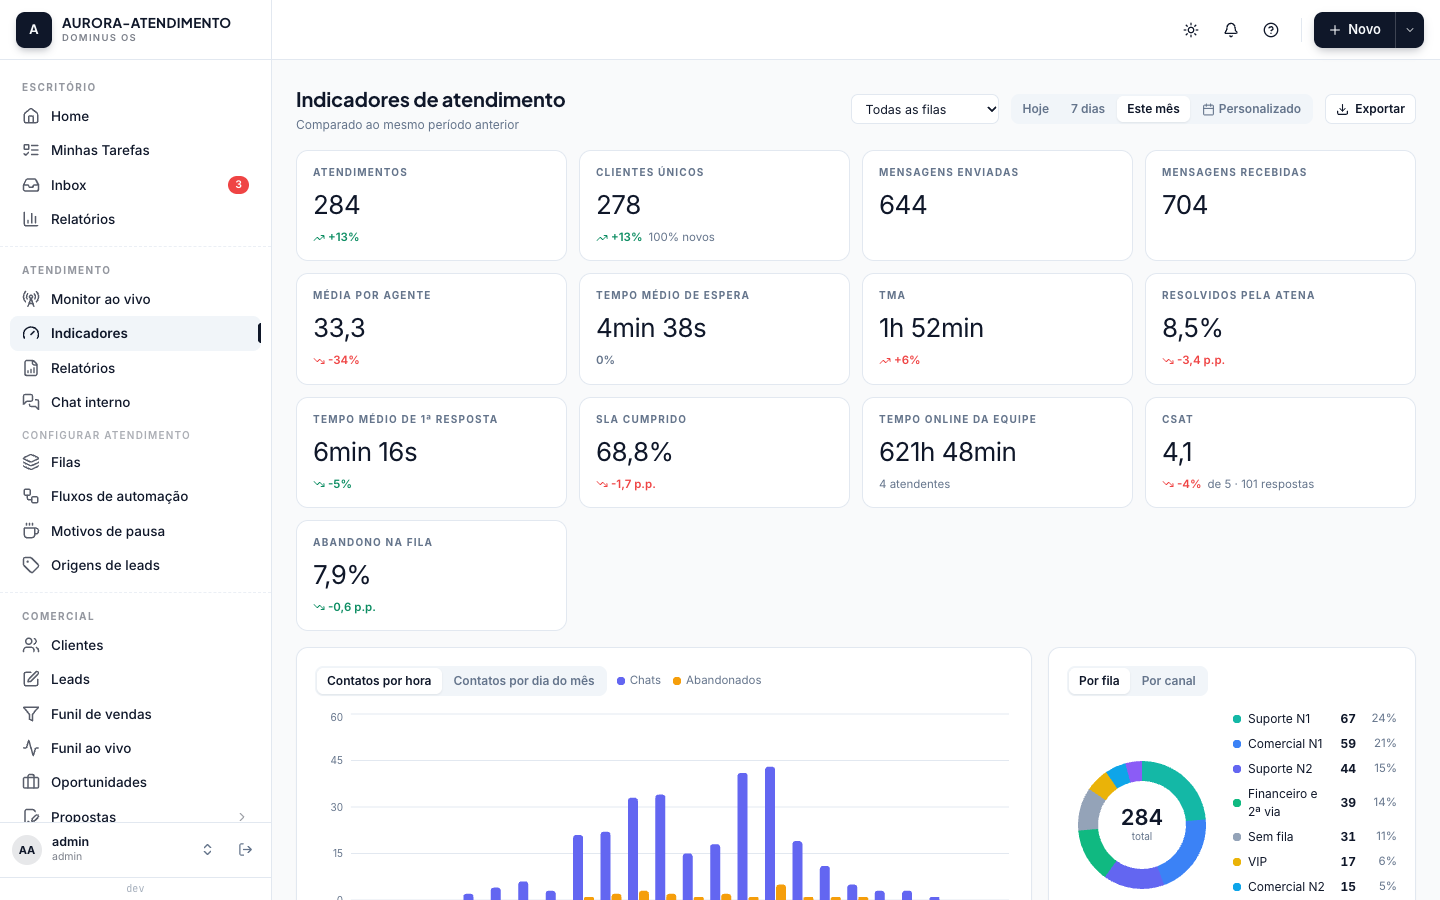The height and width of the screenshot is (900, 1440).
Task: Open the Filas configuration page
Action: coord(135,462)
